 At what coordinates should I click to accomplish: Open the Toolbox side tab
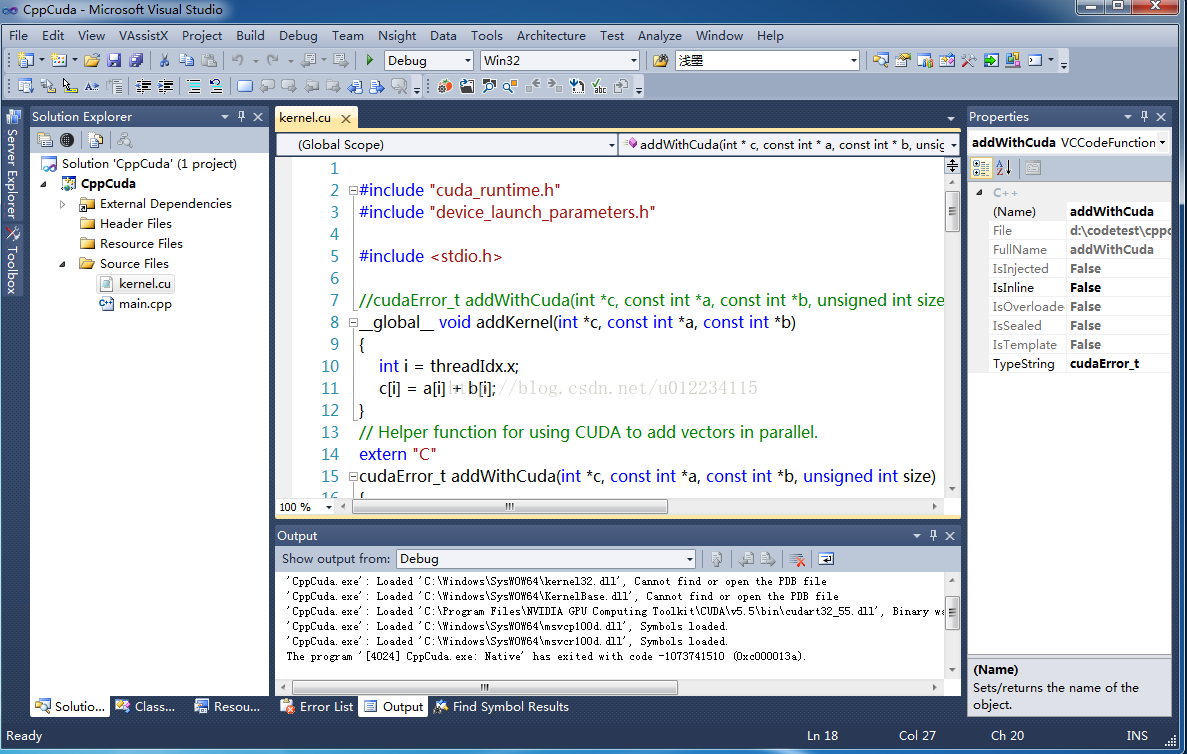12,260
